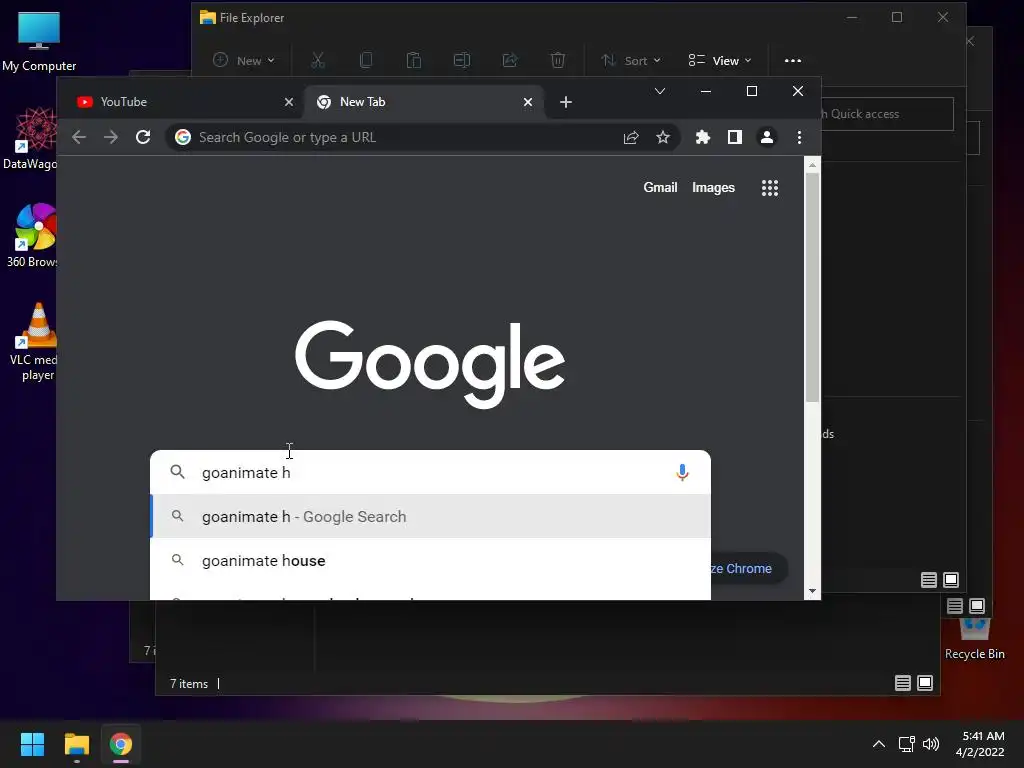The image size is (1024, 768).
Task: Click the scroll down arrow in Chrome
Action: 812,591
